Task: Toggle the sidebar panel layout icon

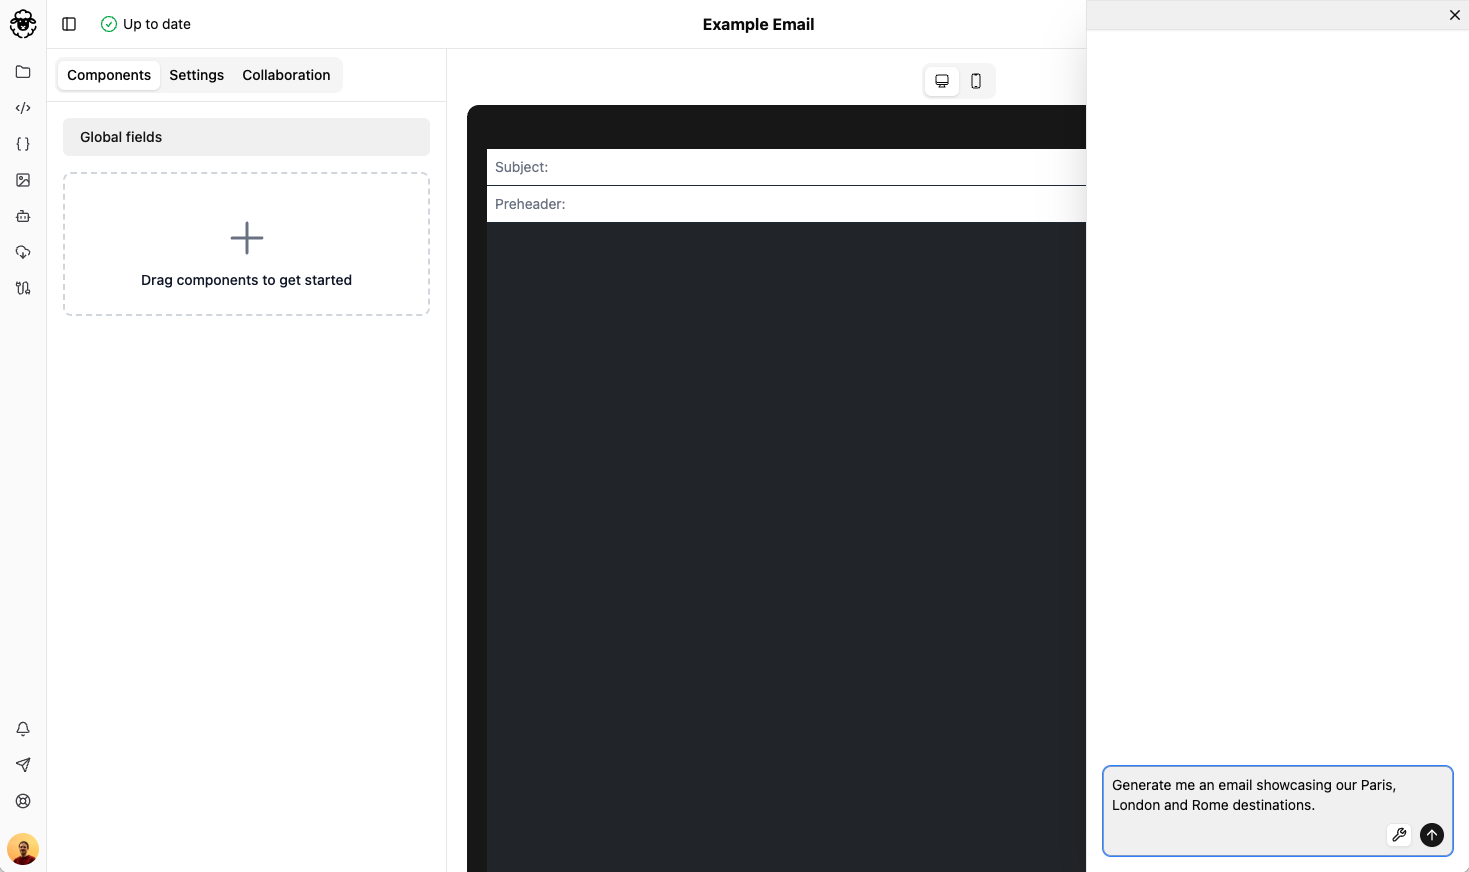Action: coord(69,24)
